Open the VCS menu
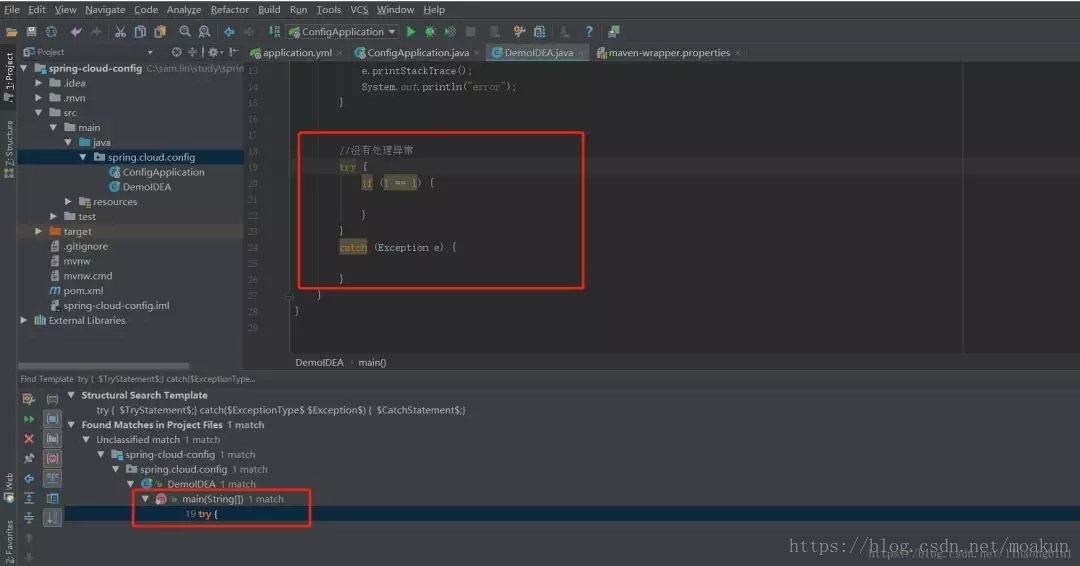This screenshot has height=566, width=1080. click(359, 10)
